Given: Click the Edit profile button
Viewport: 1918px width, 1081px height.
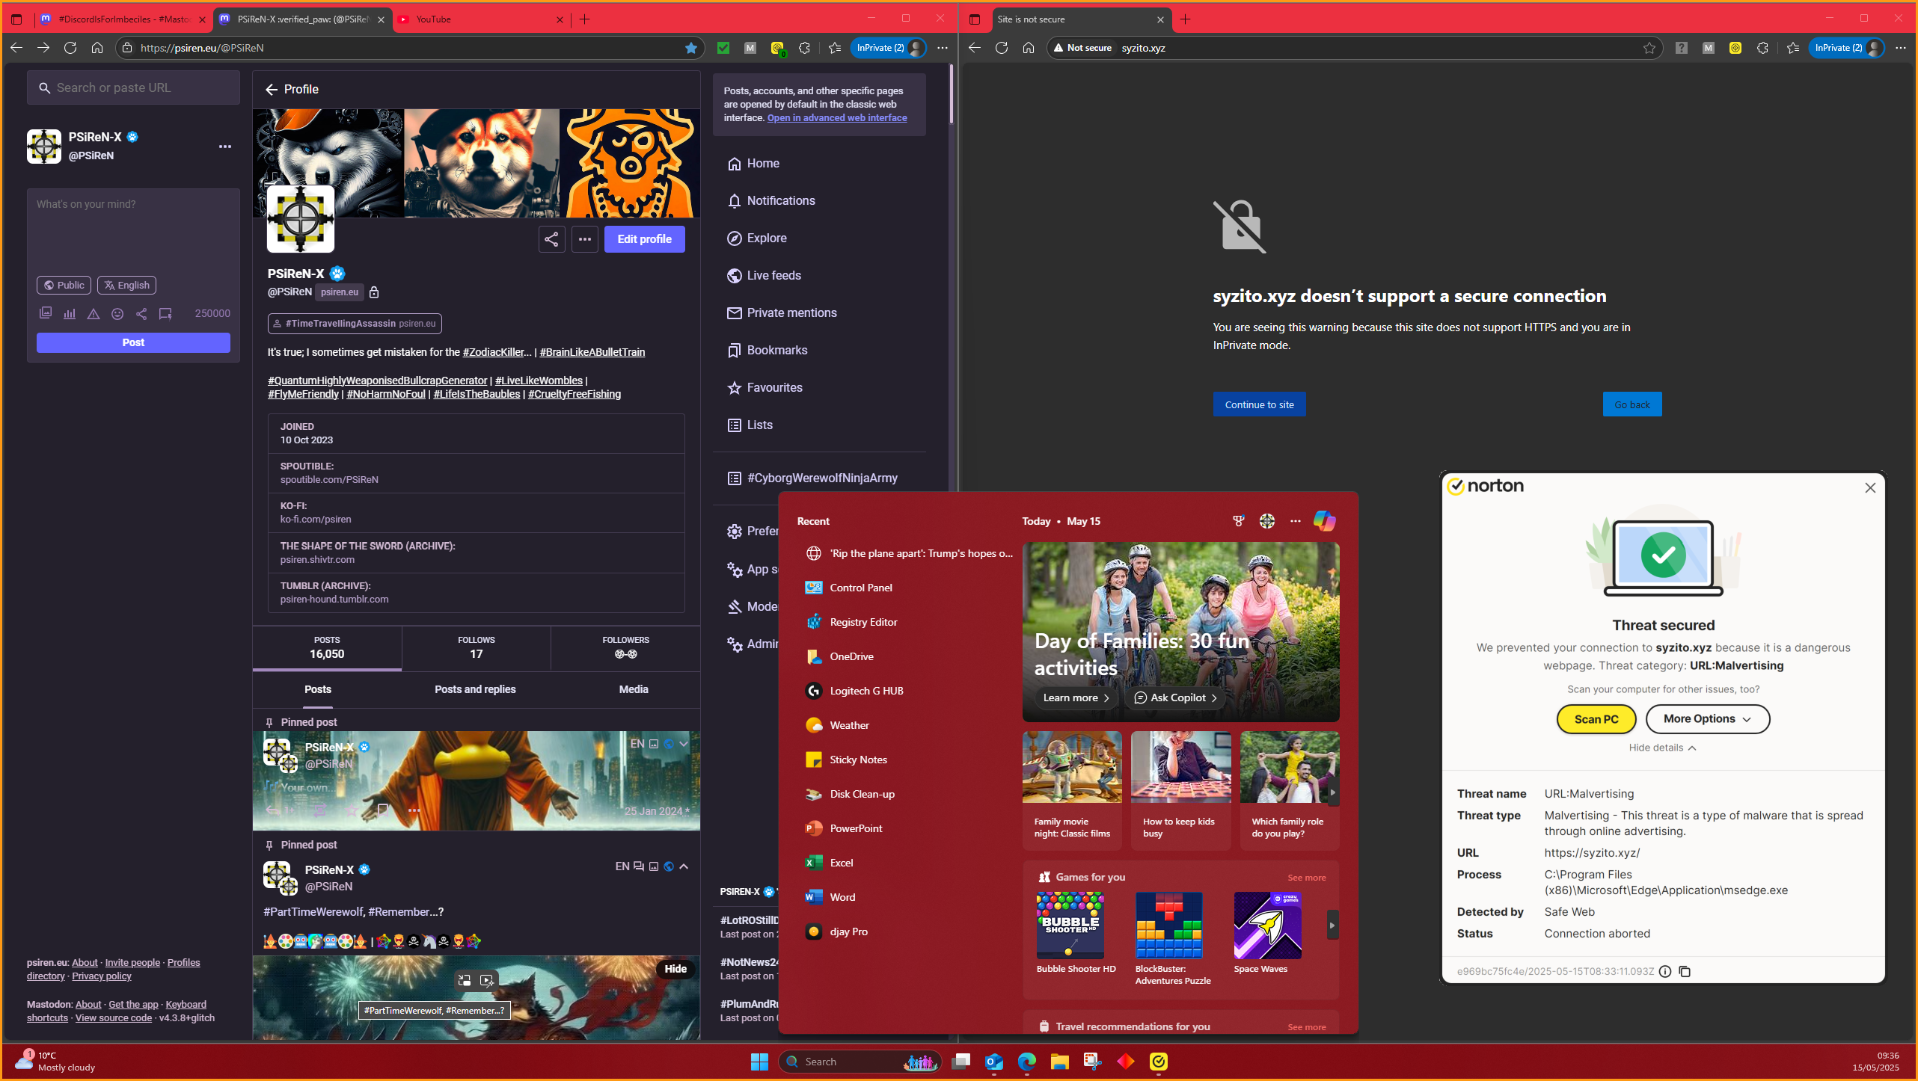Looking at the screenshot, I should click(644, 239).
